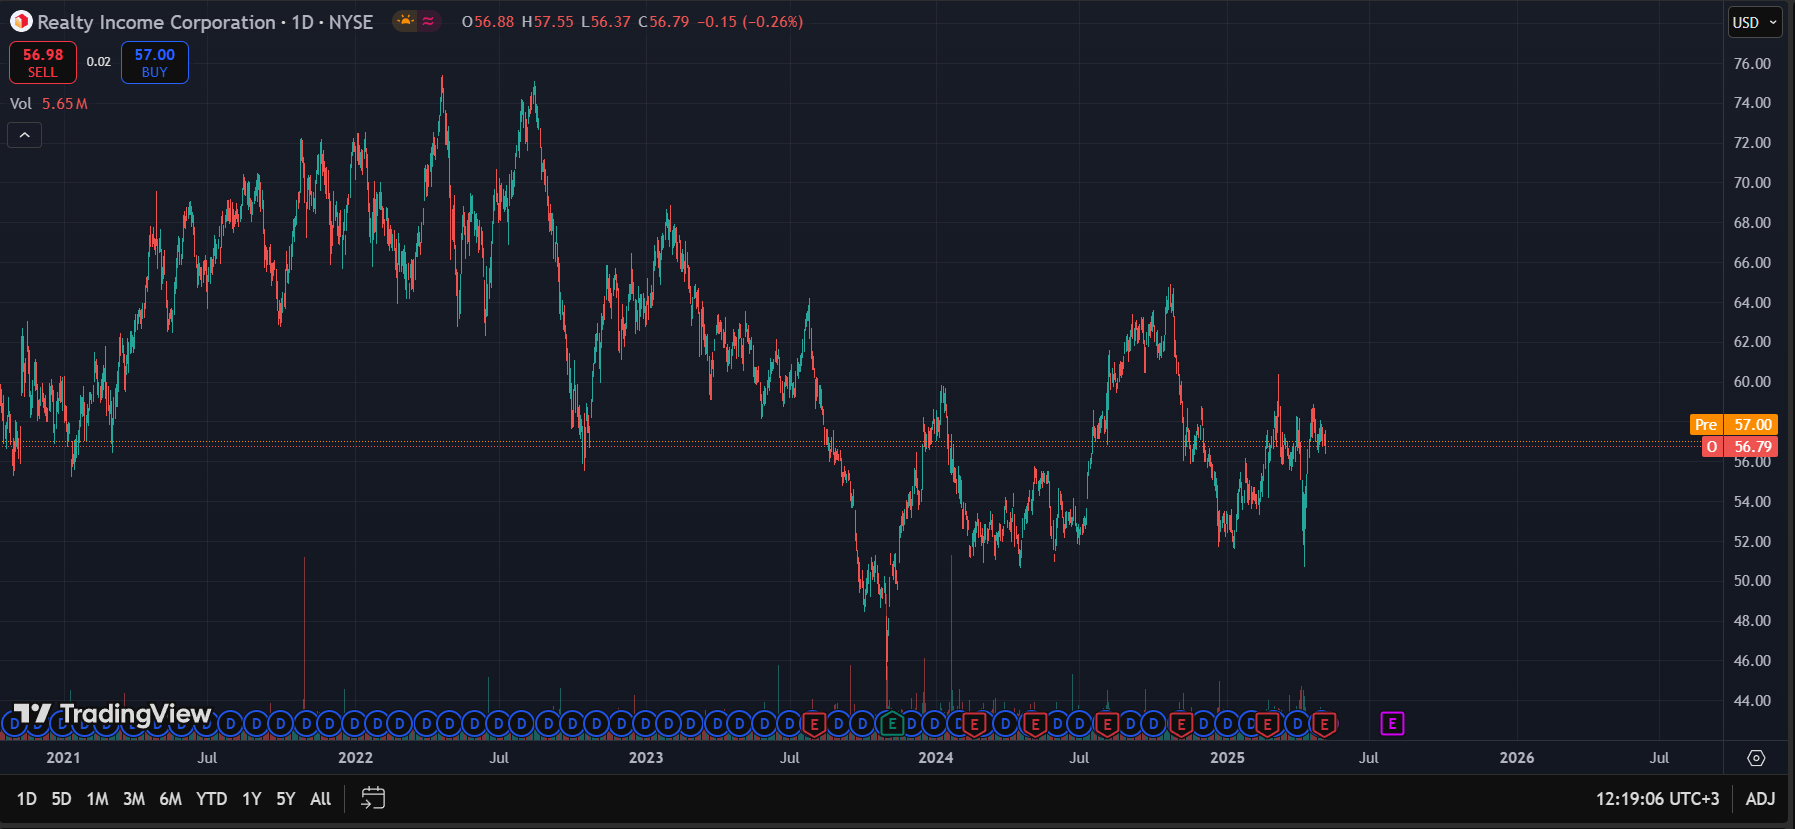Click the 76.00 price axis label
Screen dimensions: 1795x829
click(1752, 64)
